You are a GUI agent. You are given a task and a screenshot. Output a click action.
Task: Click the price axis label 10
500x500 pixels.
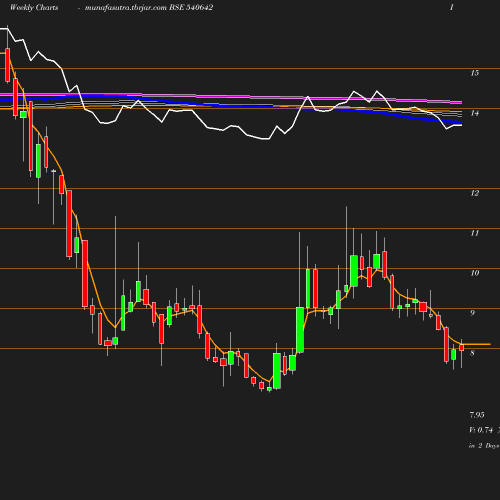(x=475, y=273)
